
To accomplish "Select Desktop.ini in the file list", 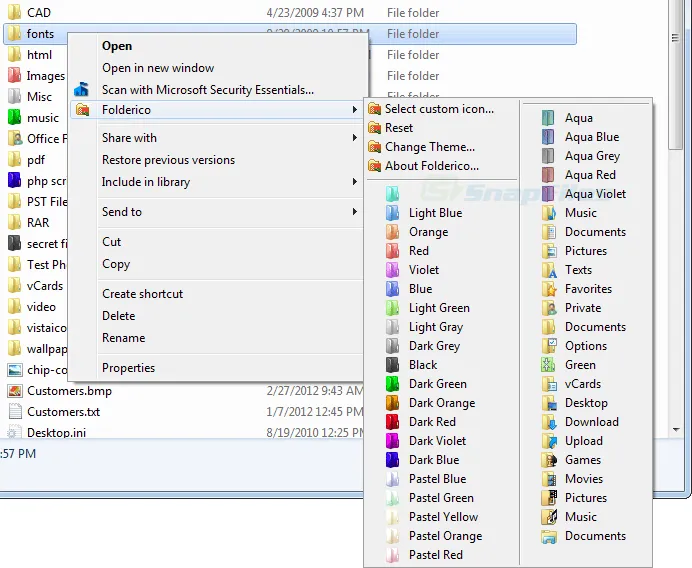I will click(x=56, y=433).
